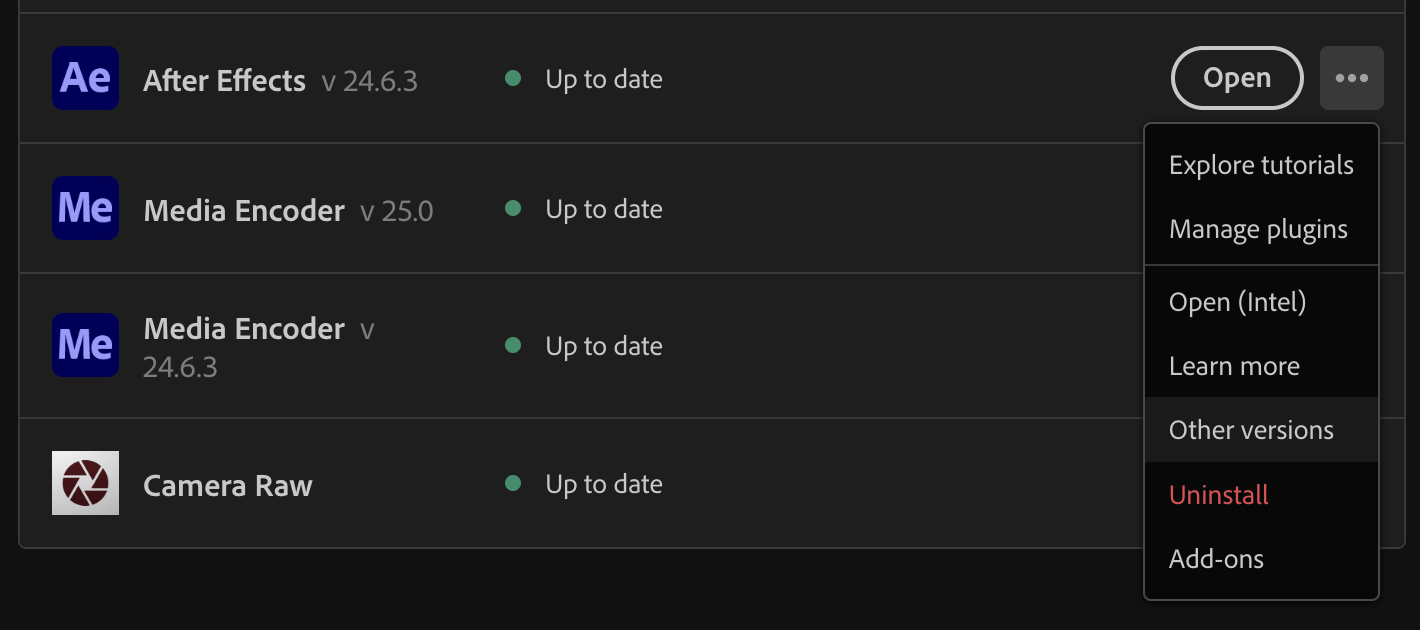Open After Effects with the Open button
This screenshot has width=1420, height=630.
click(1237, 78)
